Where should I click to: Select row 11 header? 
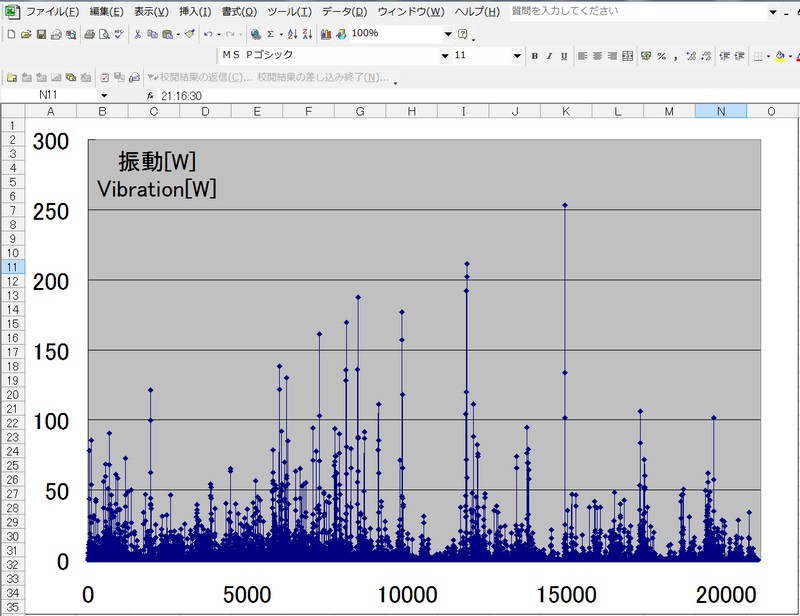(13, 267)
